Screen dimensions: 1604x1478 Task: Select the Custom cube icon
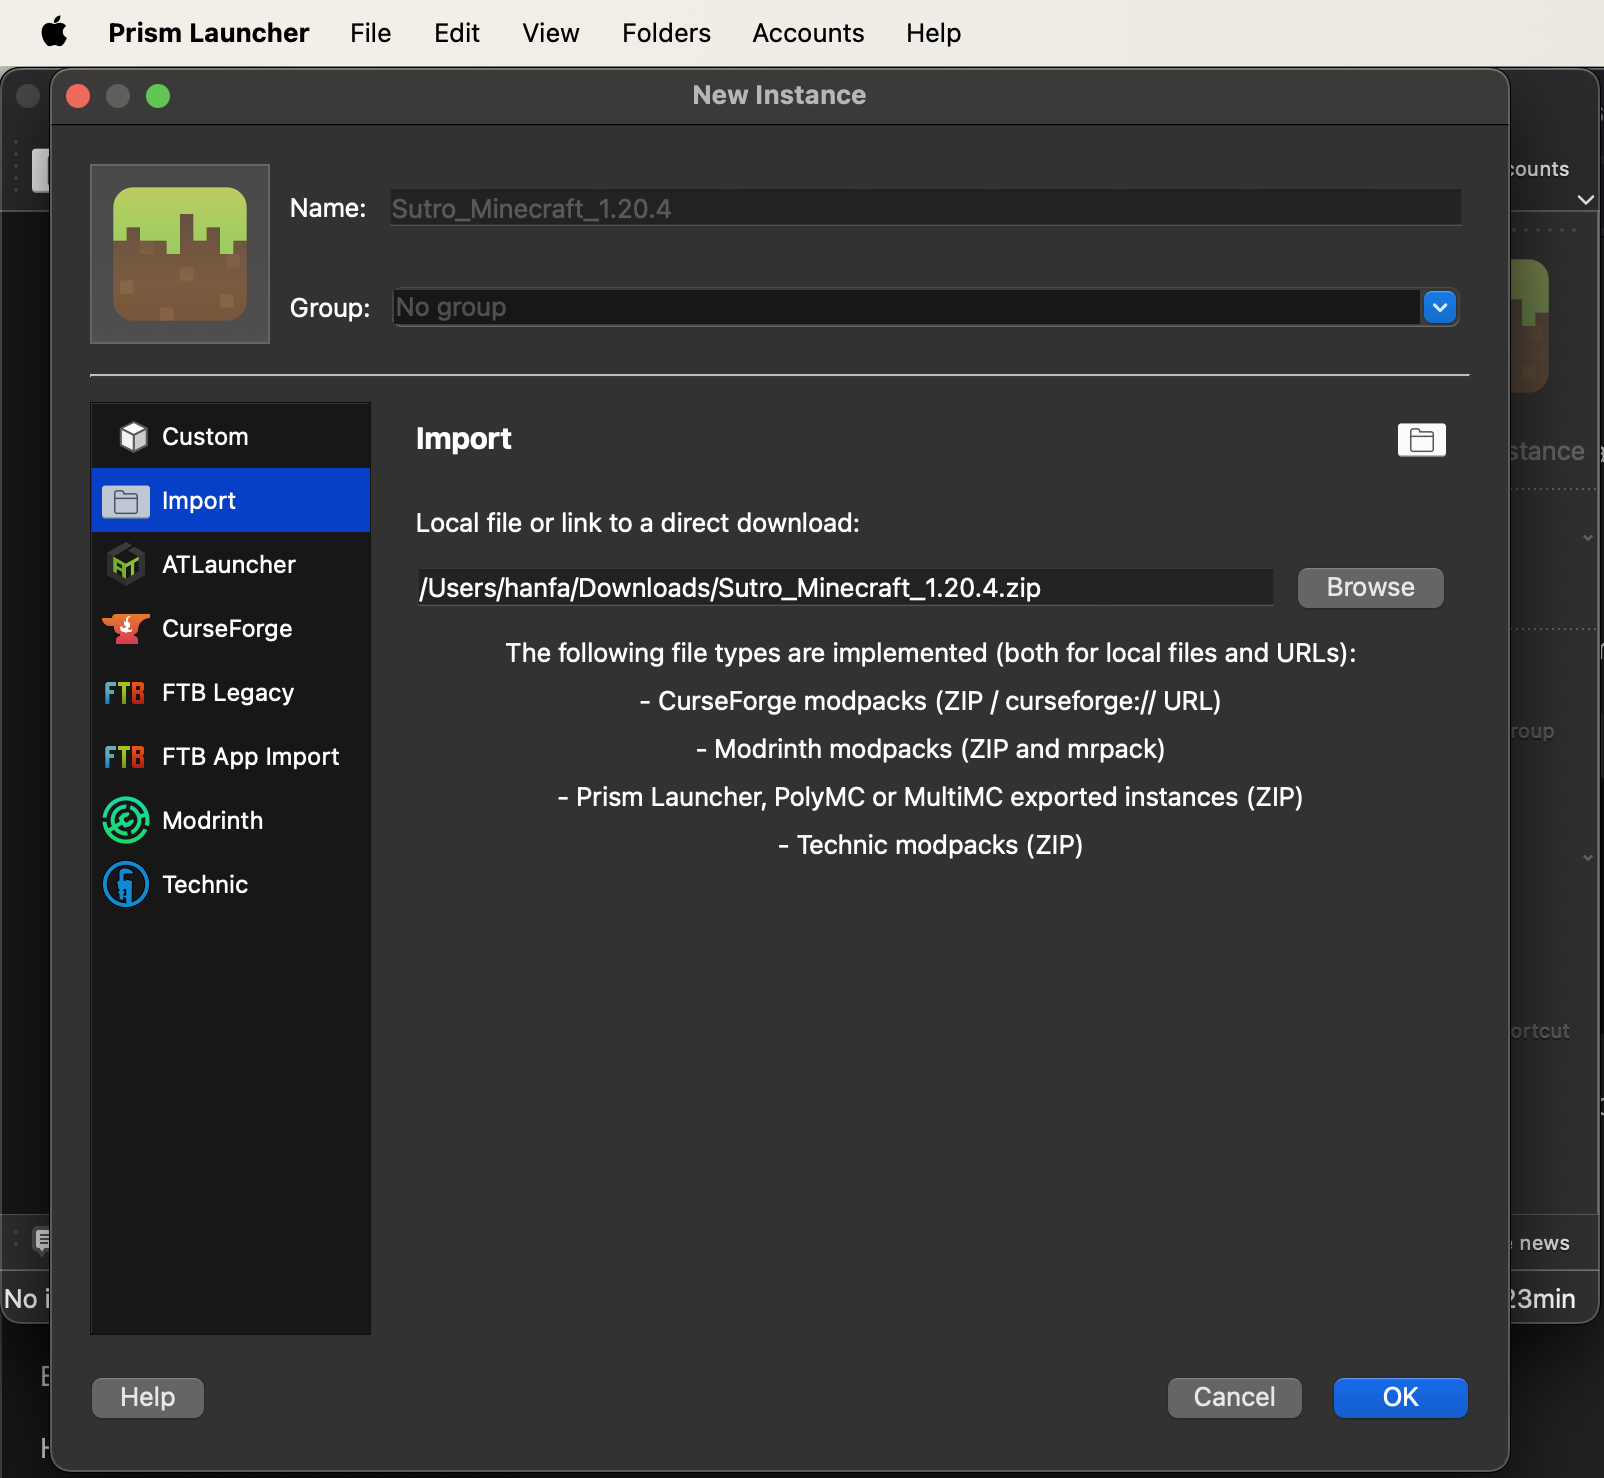pos(133,437)
